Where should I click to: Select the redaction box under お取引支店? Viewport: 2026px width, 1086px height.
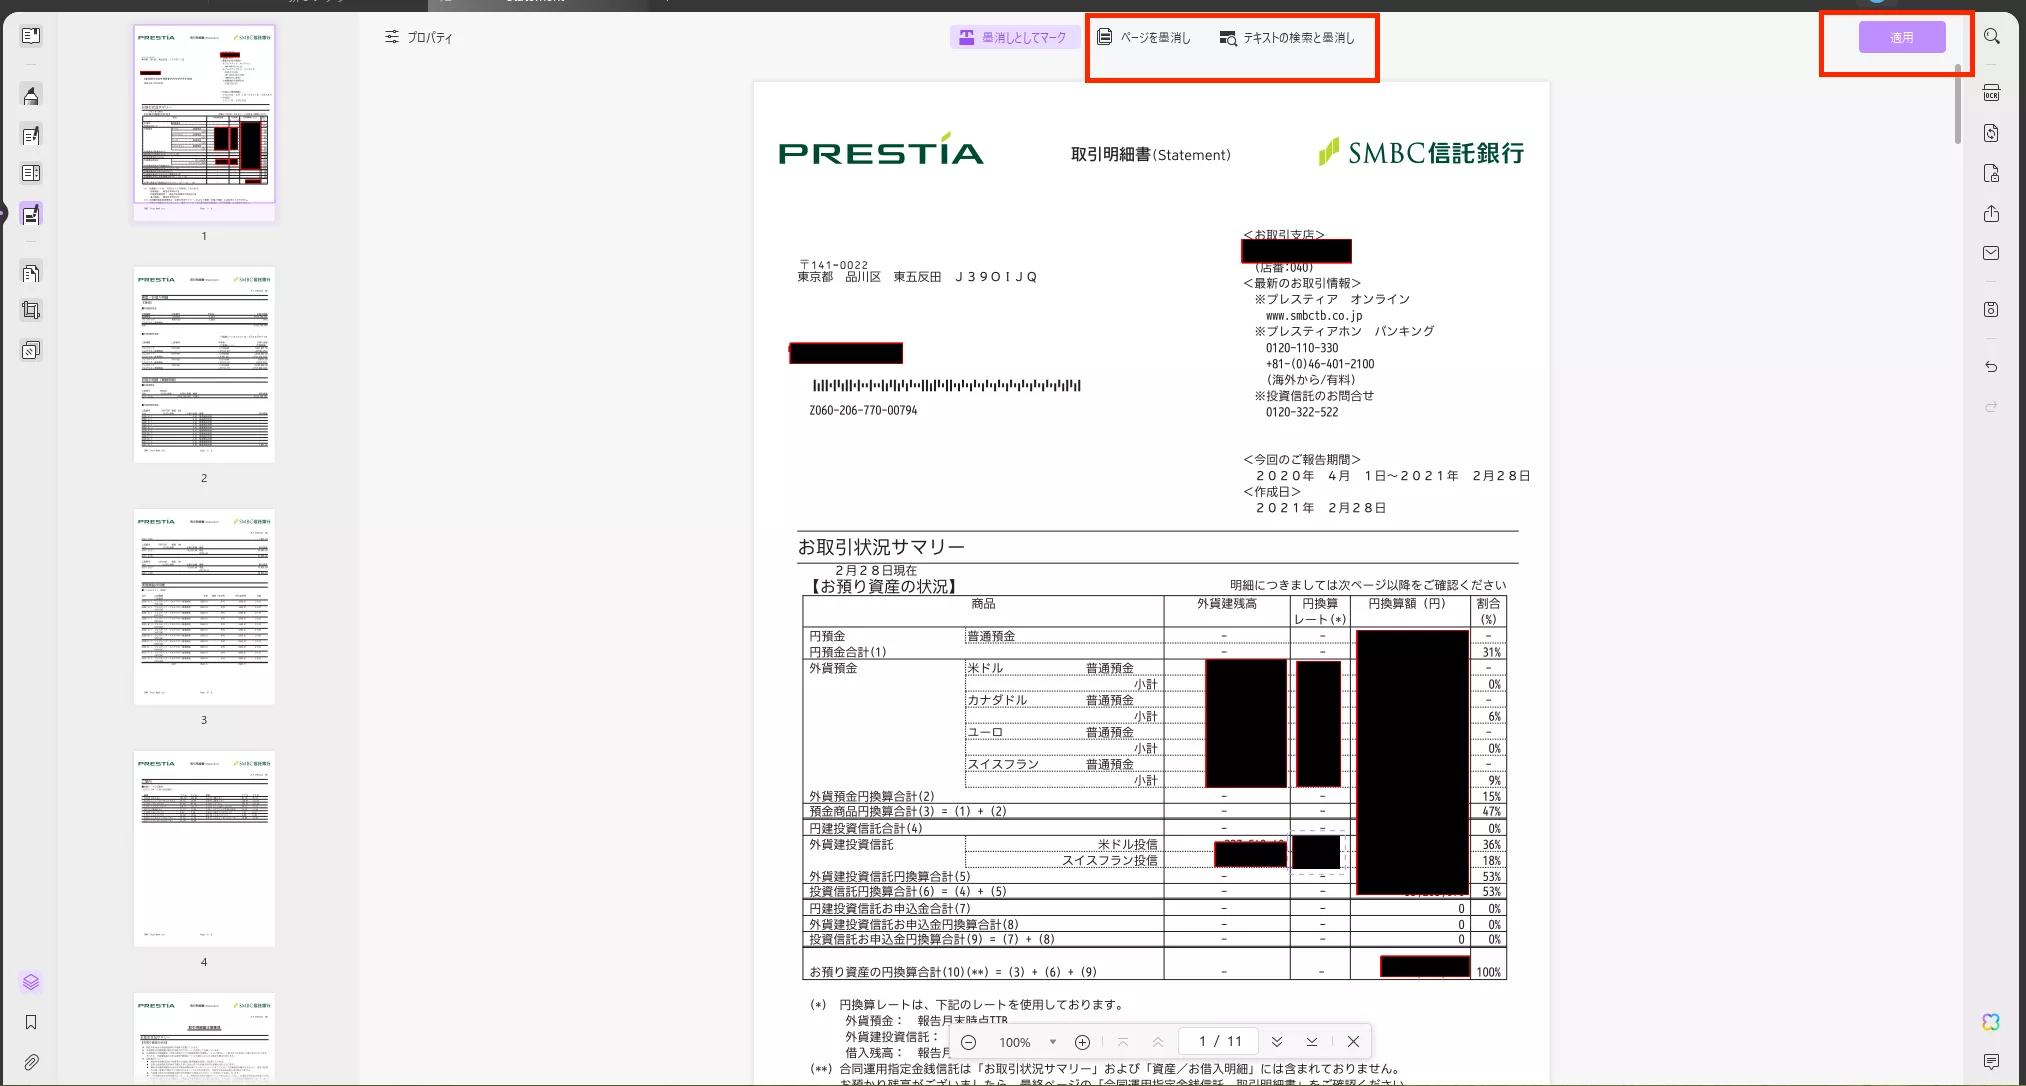[x=1296, y=250]
